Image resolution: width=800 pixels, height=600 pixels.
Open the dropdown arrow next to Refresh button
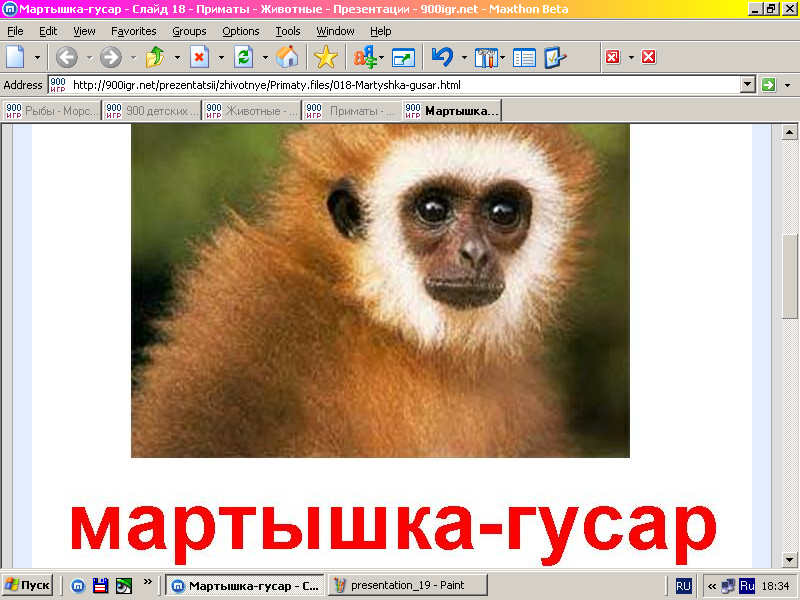264,57
